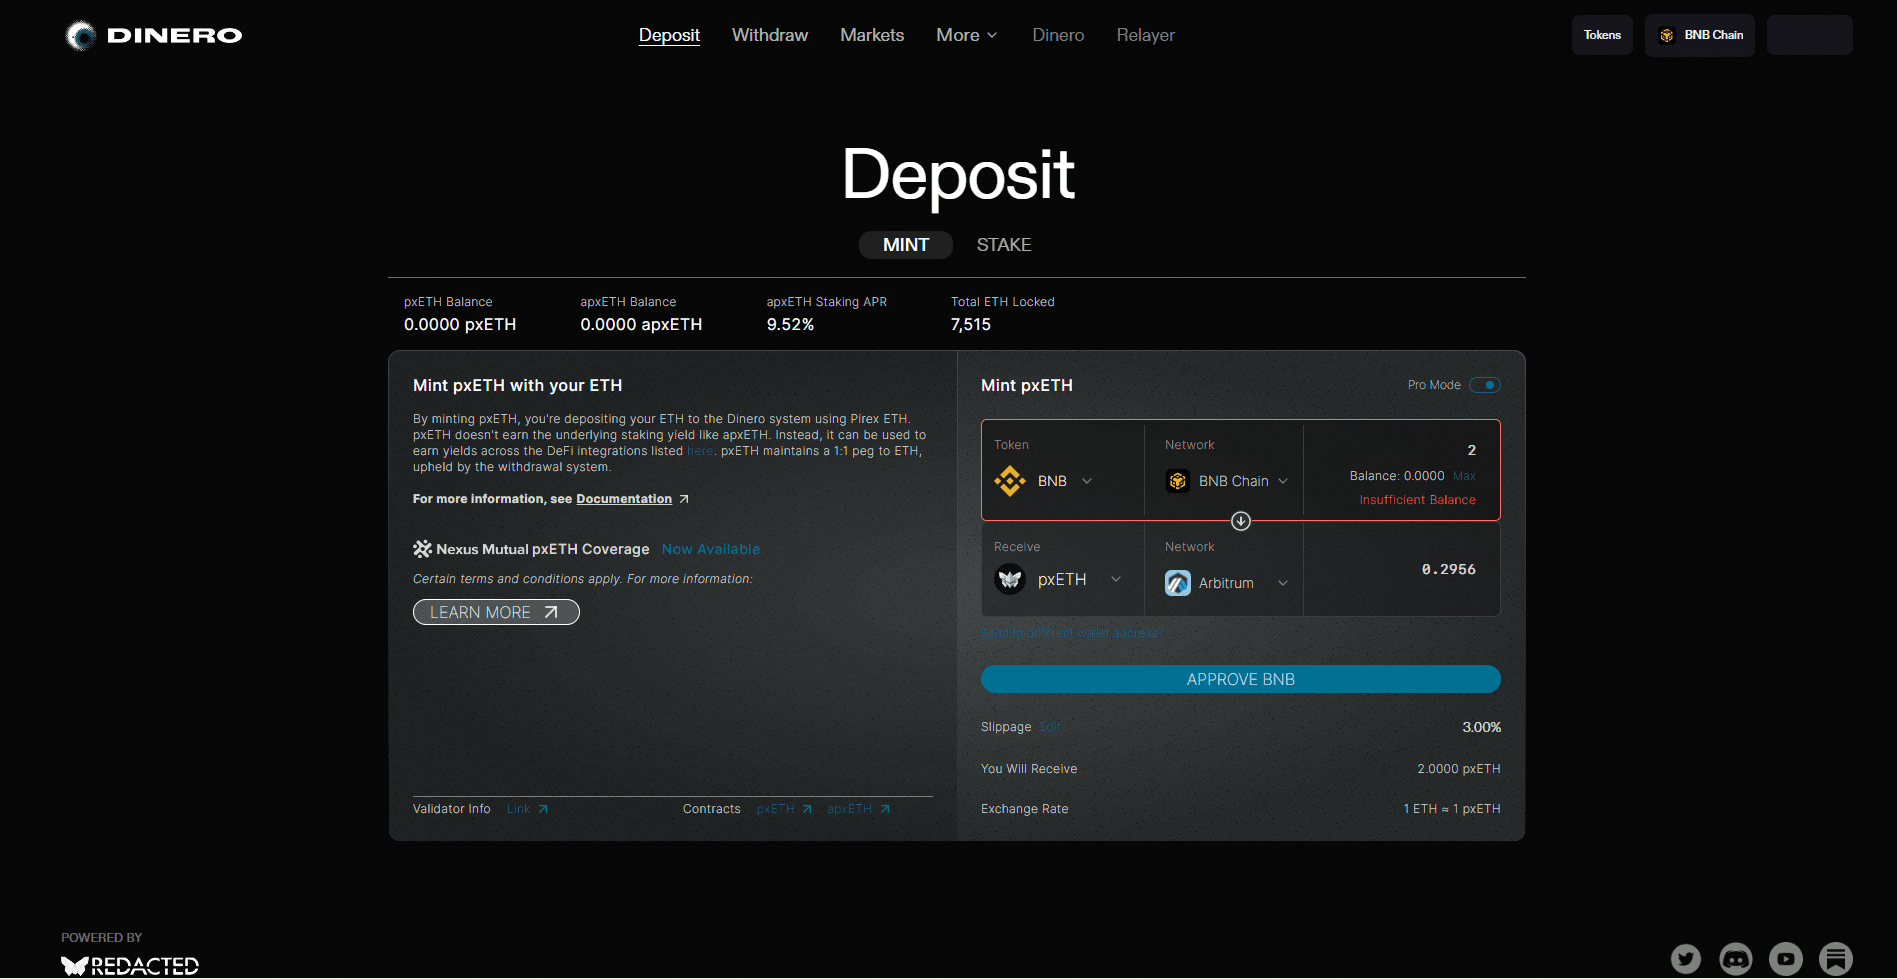Screen dimensions: 1897x979
Task: Click the Edit link beside Slippage
Action: click(1050, 727)
